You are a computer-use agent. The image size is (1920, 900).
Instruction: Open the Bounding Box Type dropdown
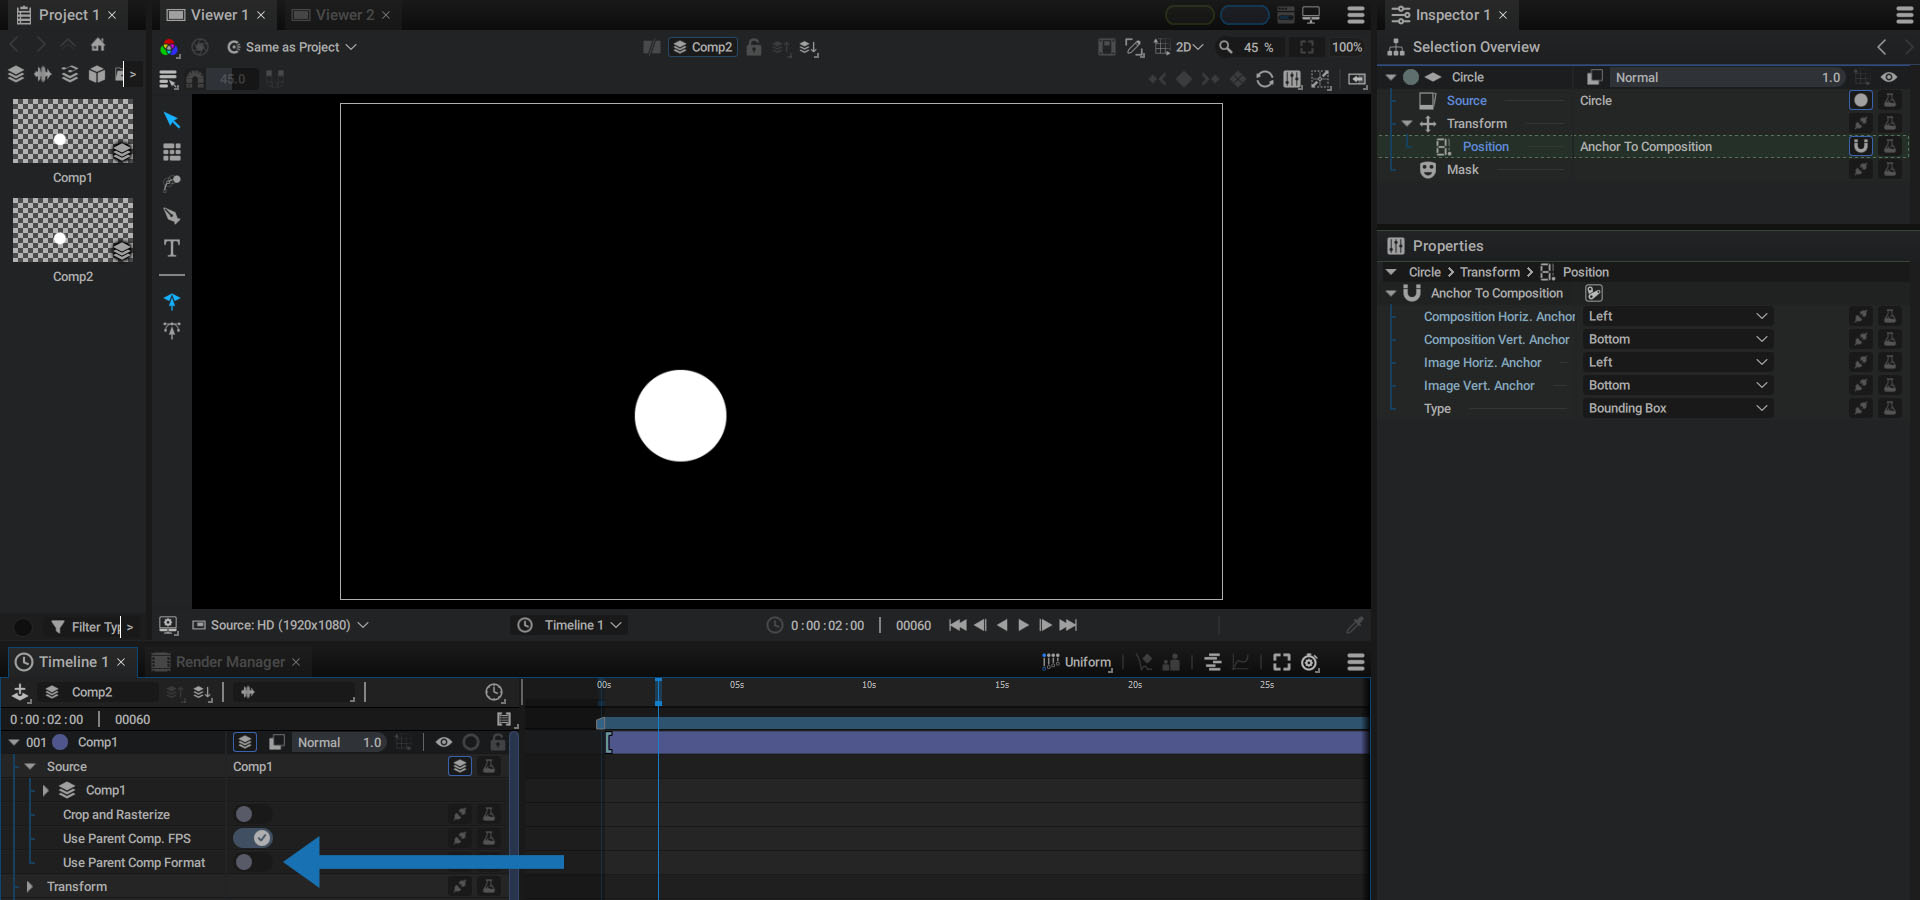coord(1678,408)
